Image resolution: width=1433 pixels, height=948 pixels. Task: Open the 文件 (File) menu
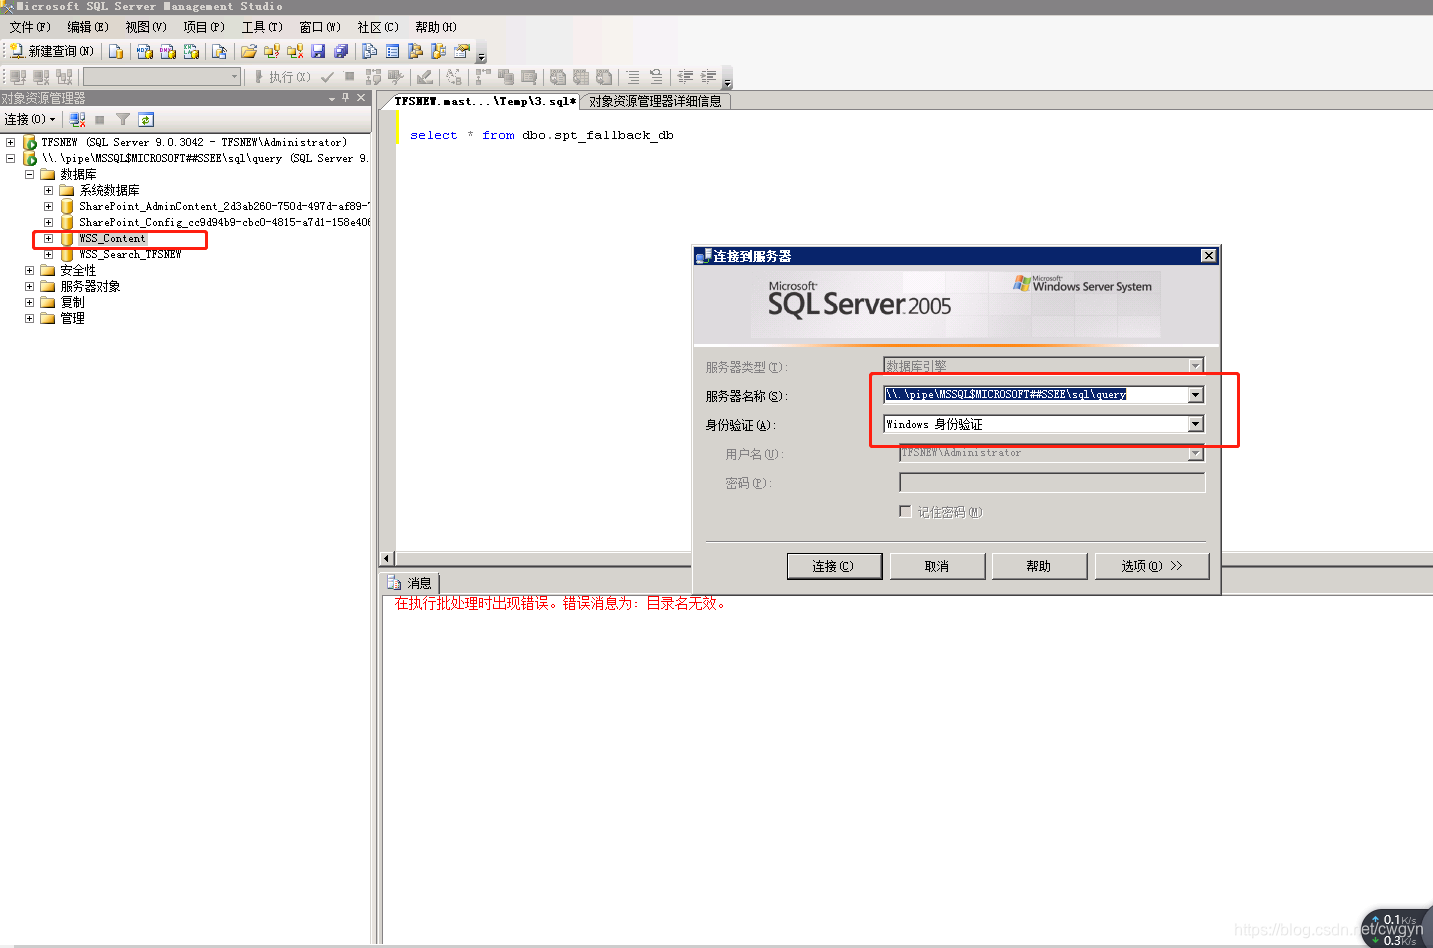[x=30, y=27]
